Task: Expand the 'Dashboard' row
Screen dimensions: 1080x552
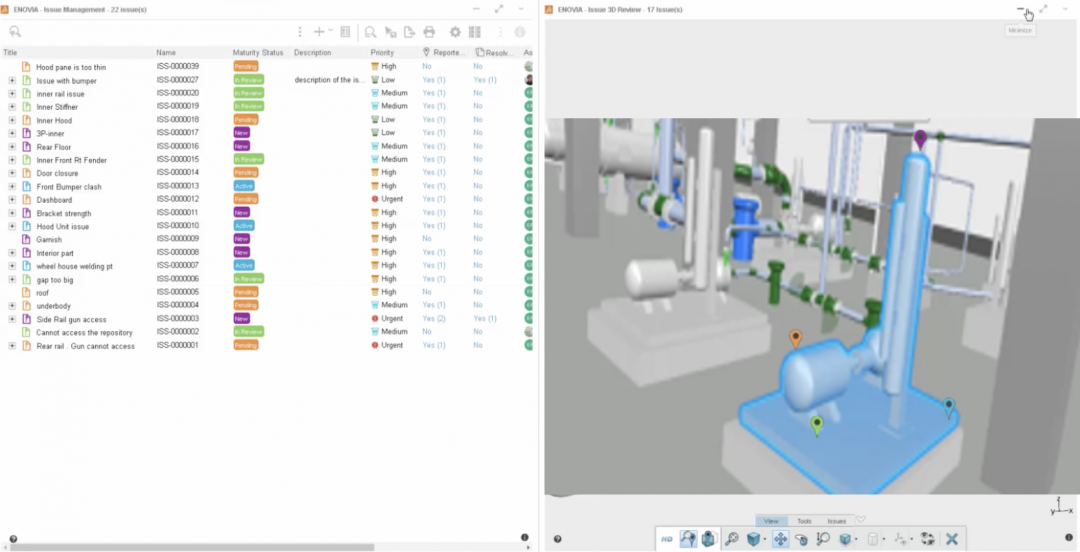Action: [x=12, y=199]
